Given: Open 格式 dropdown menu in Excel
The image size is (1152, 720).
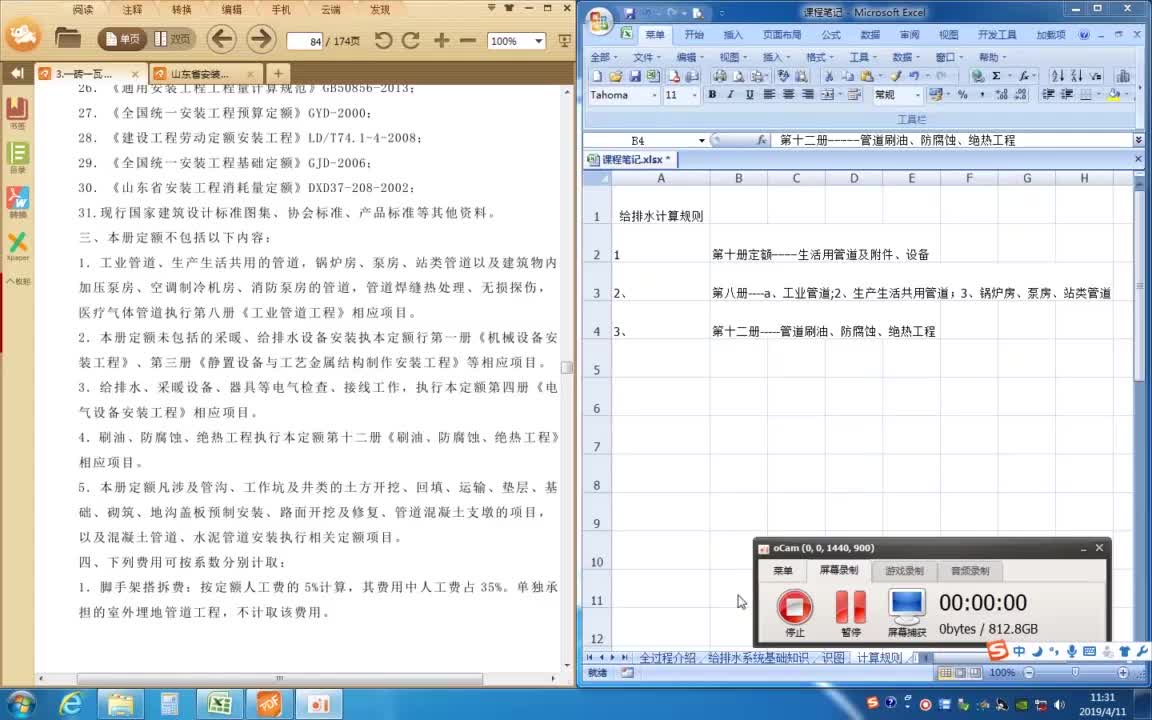Looking at the screenshot, I should pos(819,57).
